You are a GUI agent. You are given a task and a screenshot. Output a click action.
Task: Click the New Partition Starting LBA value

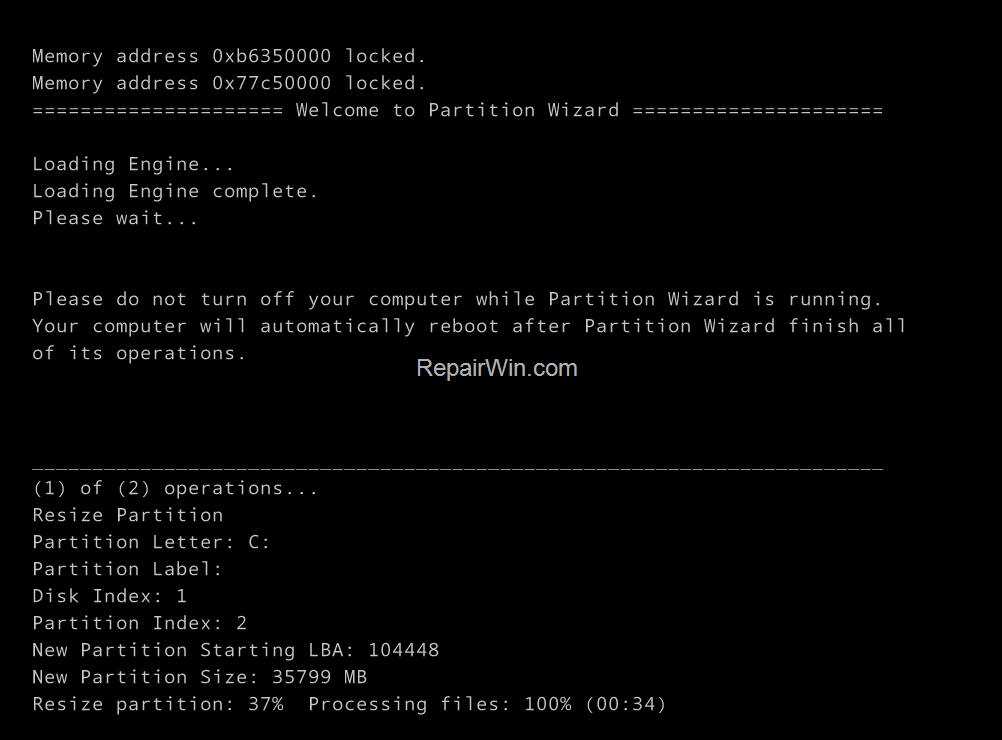point(403,650)
